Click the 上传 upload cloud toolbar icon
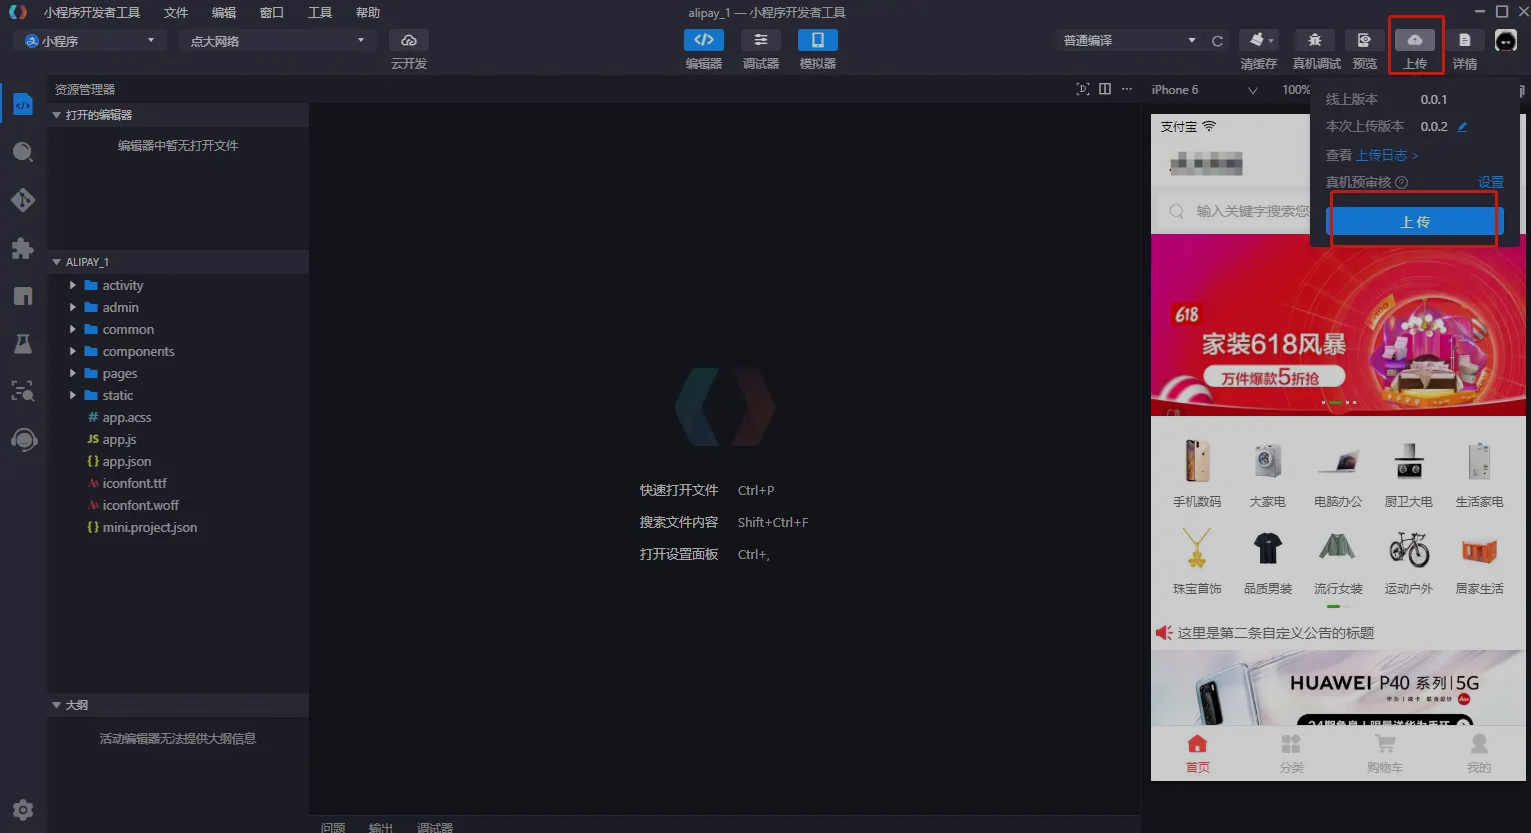 pos(1415,40)
